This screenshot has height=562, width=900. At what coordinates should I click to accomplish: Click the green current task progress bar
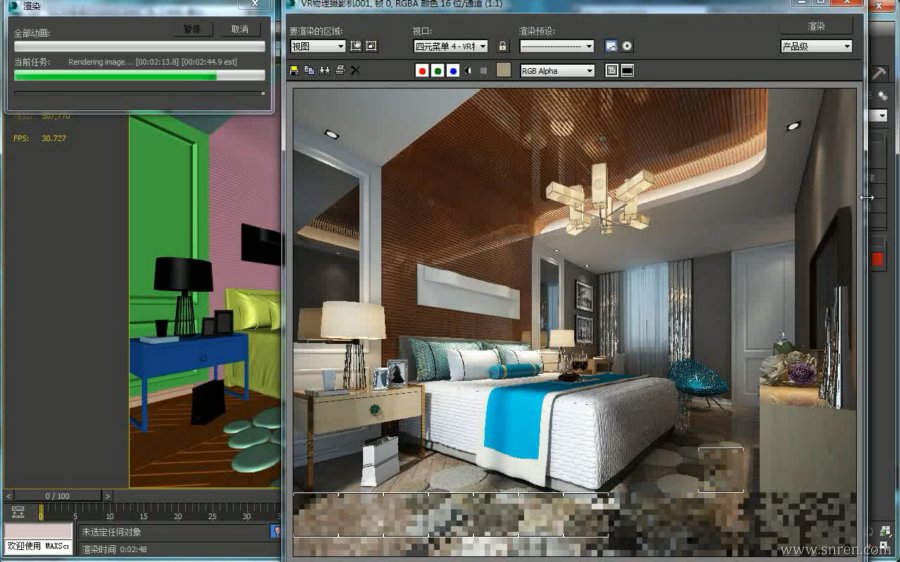(x=139, y=75)
